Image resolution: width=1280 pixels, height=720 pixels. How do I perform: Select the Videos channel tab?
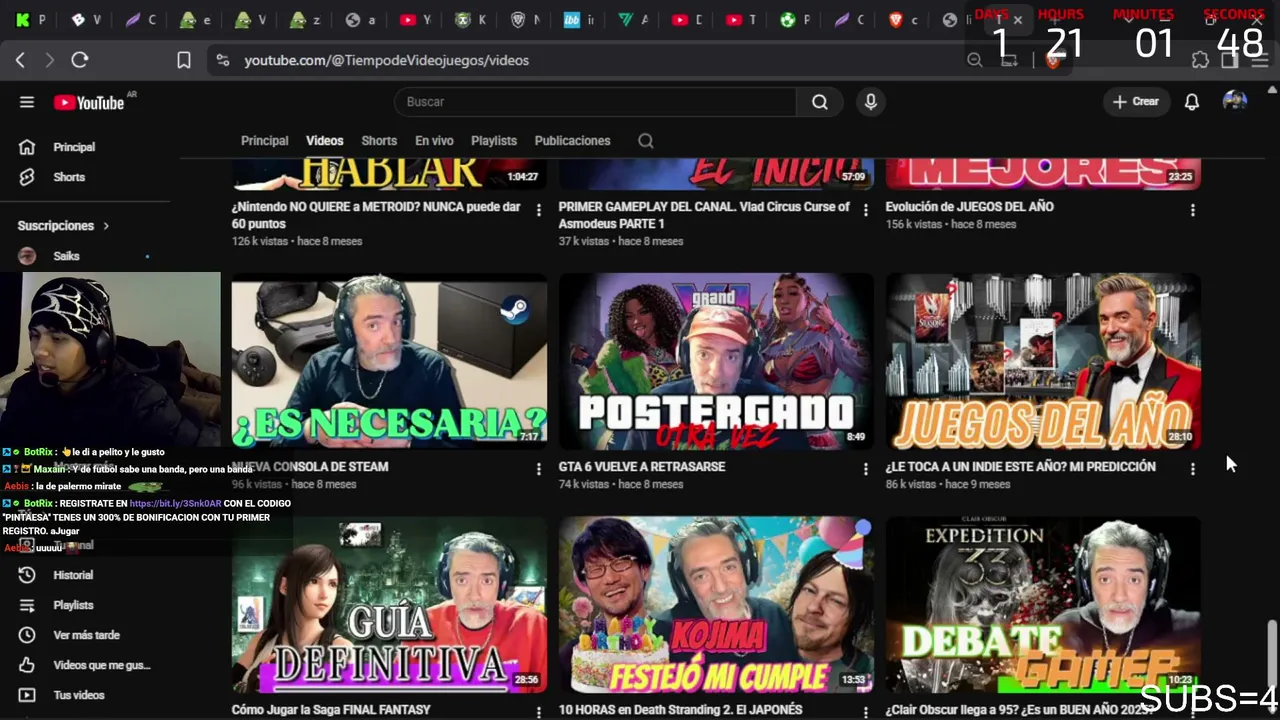click(x=324, y=141)
